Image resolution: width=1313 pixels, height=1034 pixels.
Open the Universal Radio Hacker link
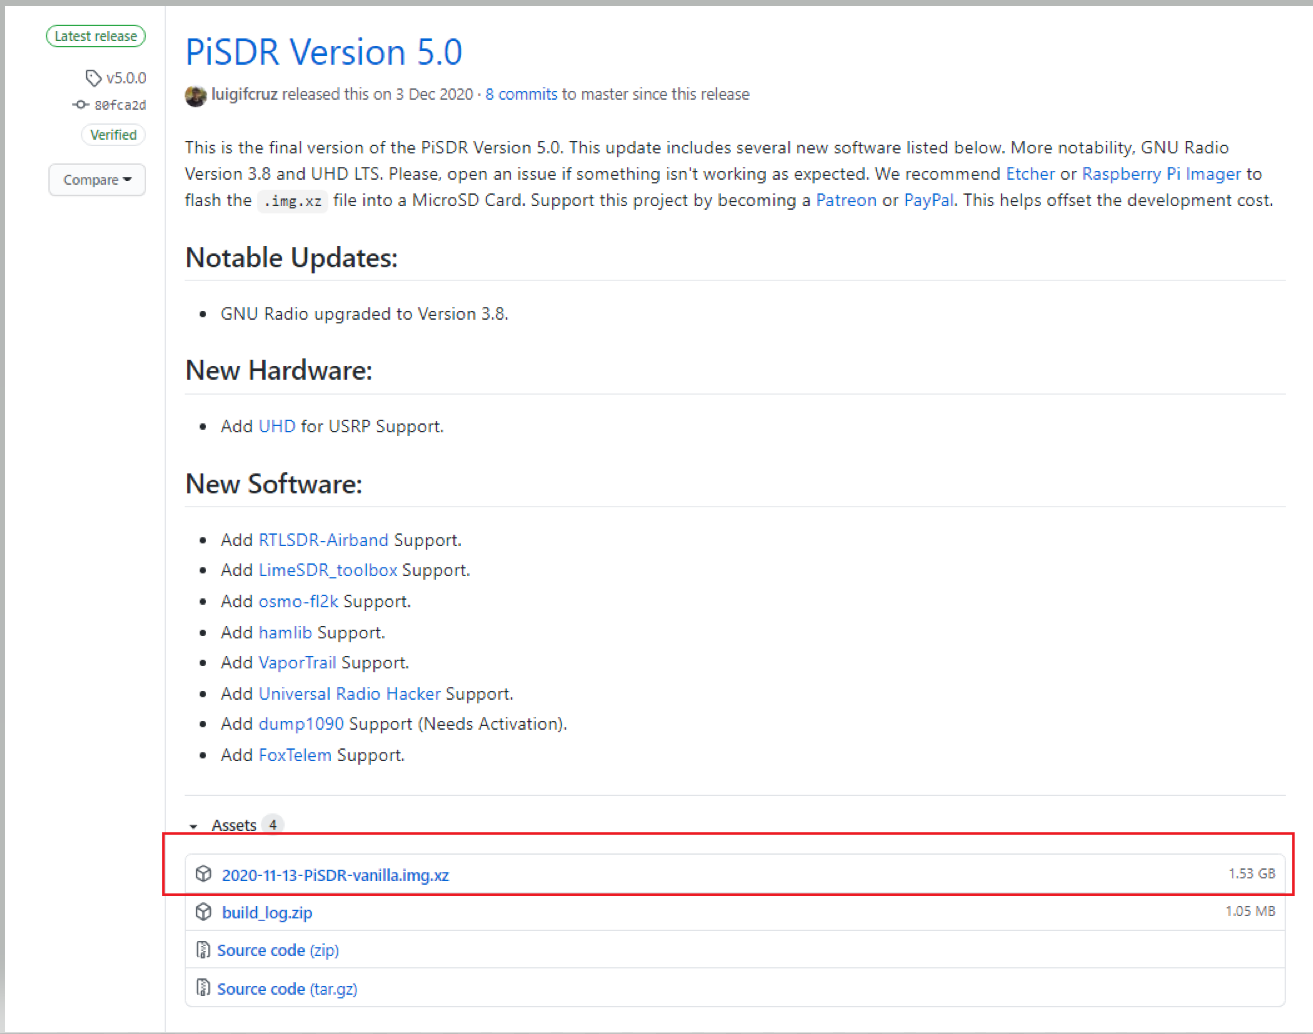pyautogui.click(x=349, y=693)
